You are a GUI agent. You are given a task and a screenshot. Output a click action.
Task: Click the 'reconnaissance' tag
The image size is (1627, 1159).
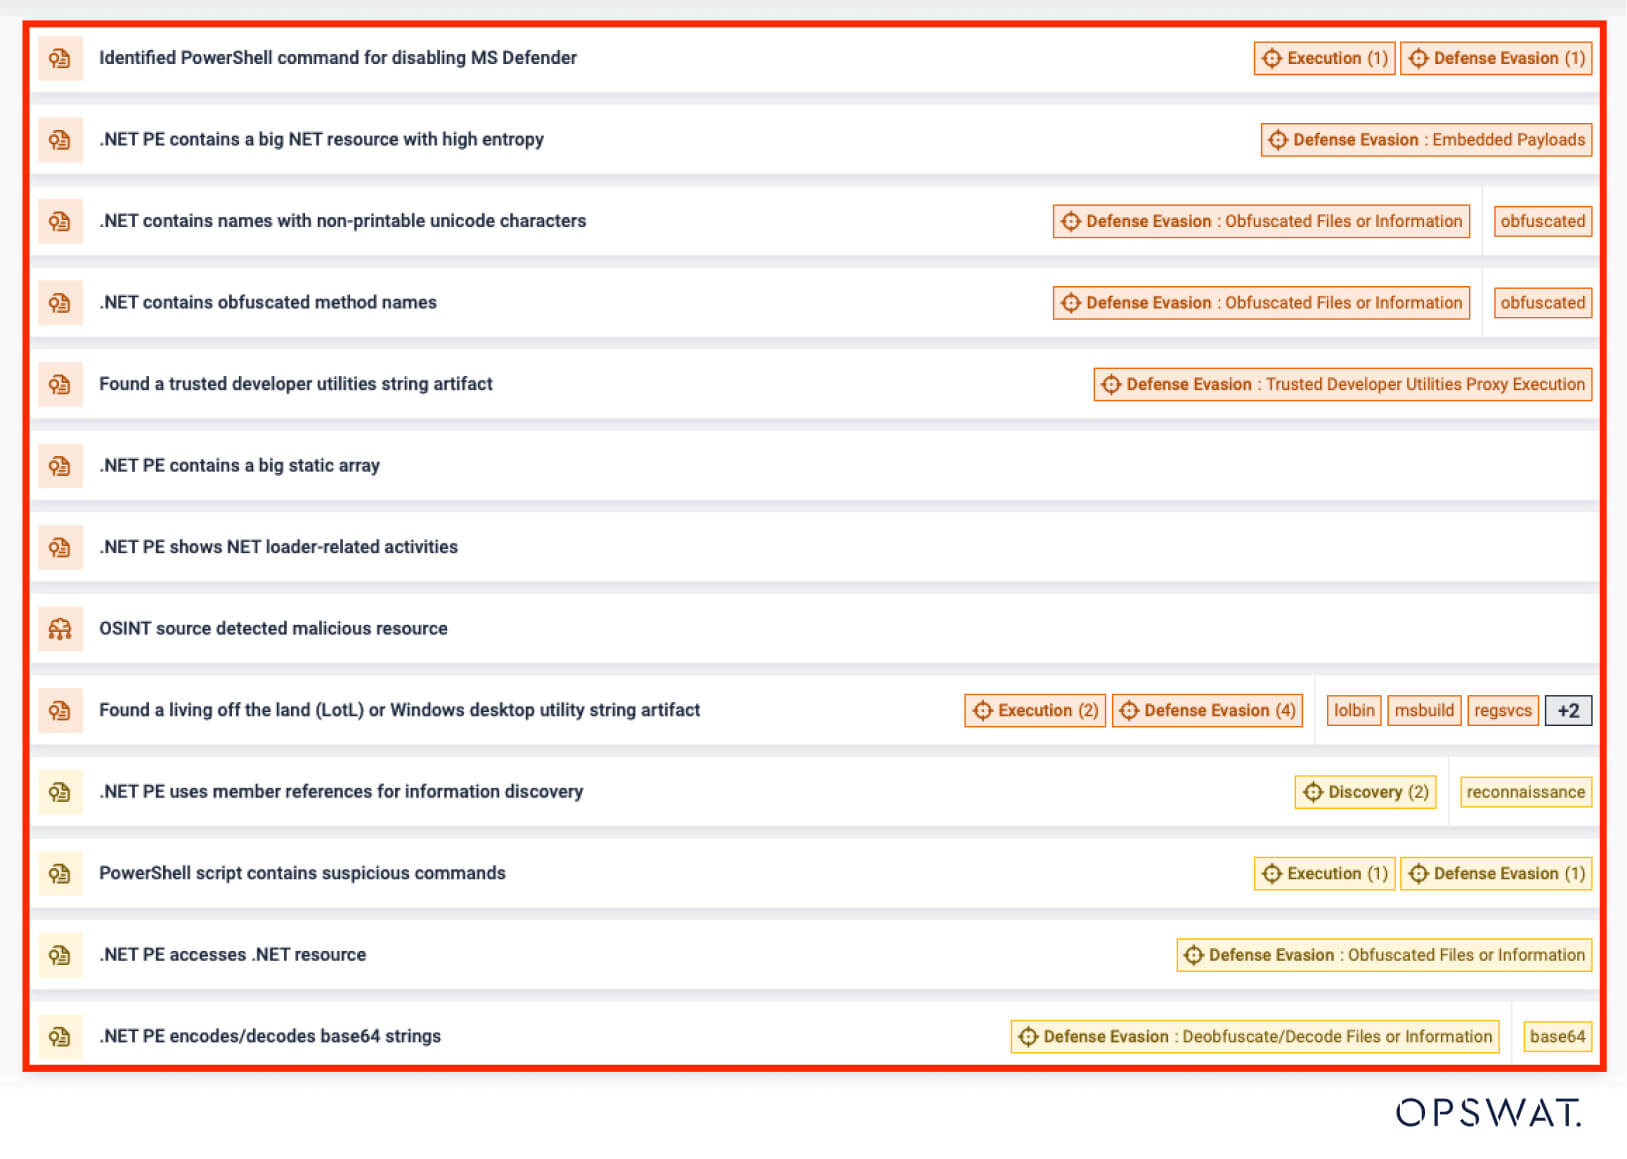tap(1525, 792)
